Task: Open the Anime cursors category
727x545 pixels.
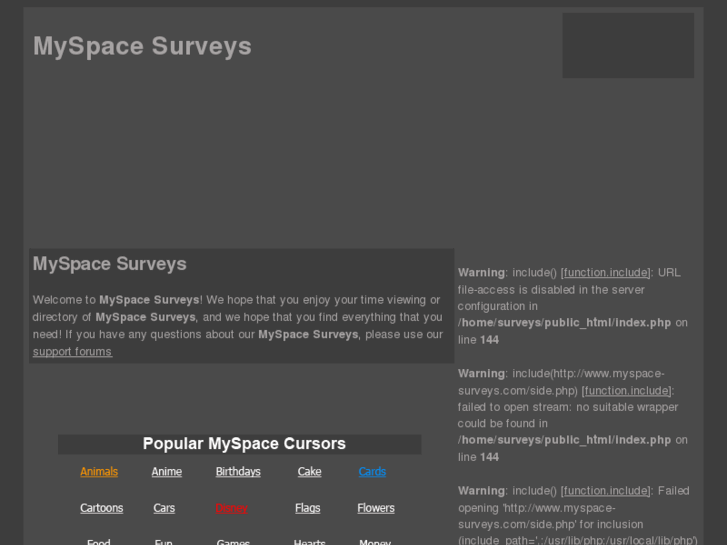Action: (x=166, y=472)
